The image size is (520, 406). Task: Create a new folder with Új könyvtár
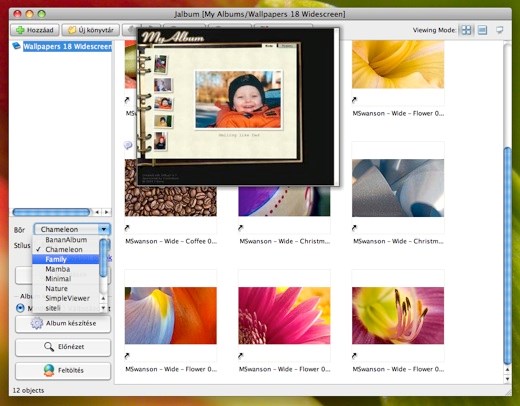click(x=91, y=30)
